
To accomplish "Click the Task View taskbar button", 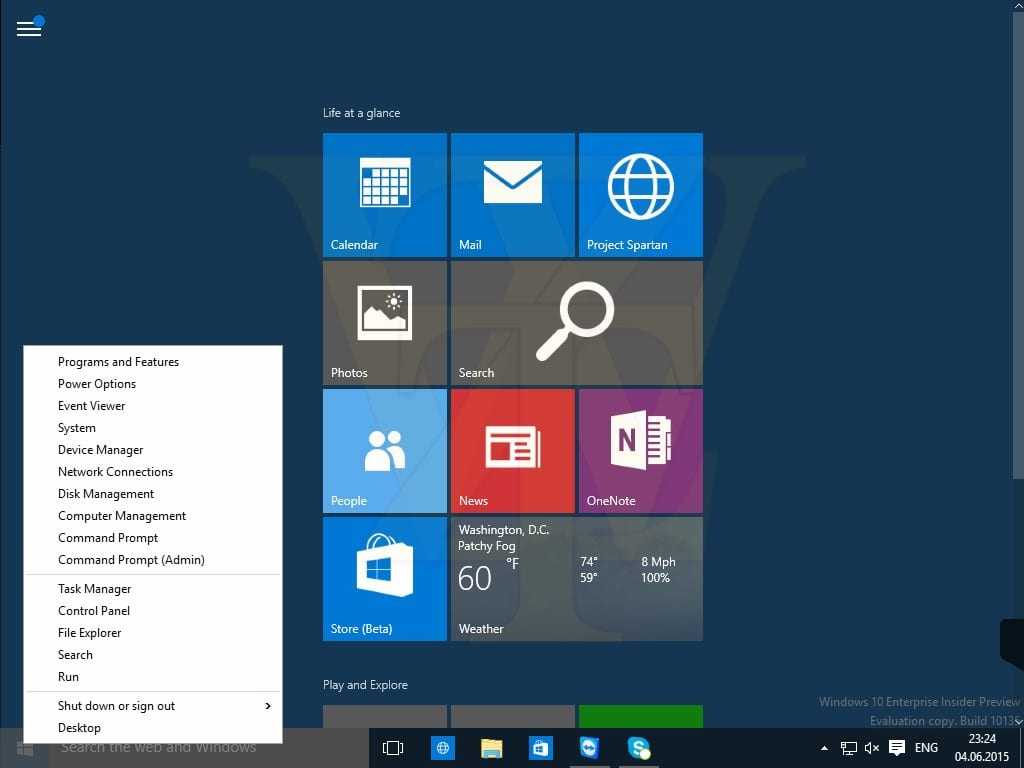I will [393, 748].
